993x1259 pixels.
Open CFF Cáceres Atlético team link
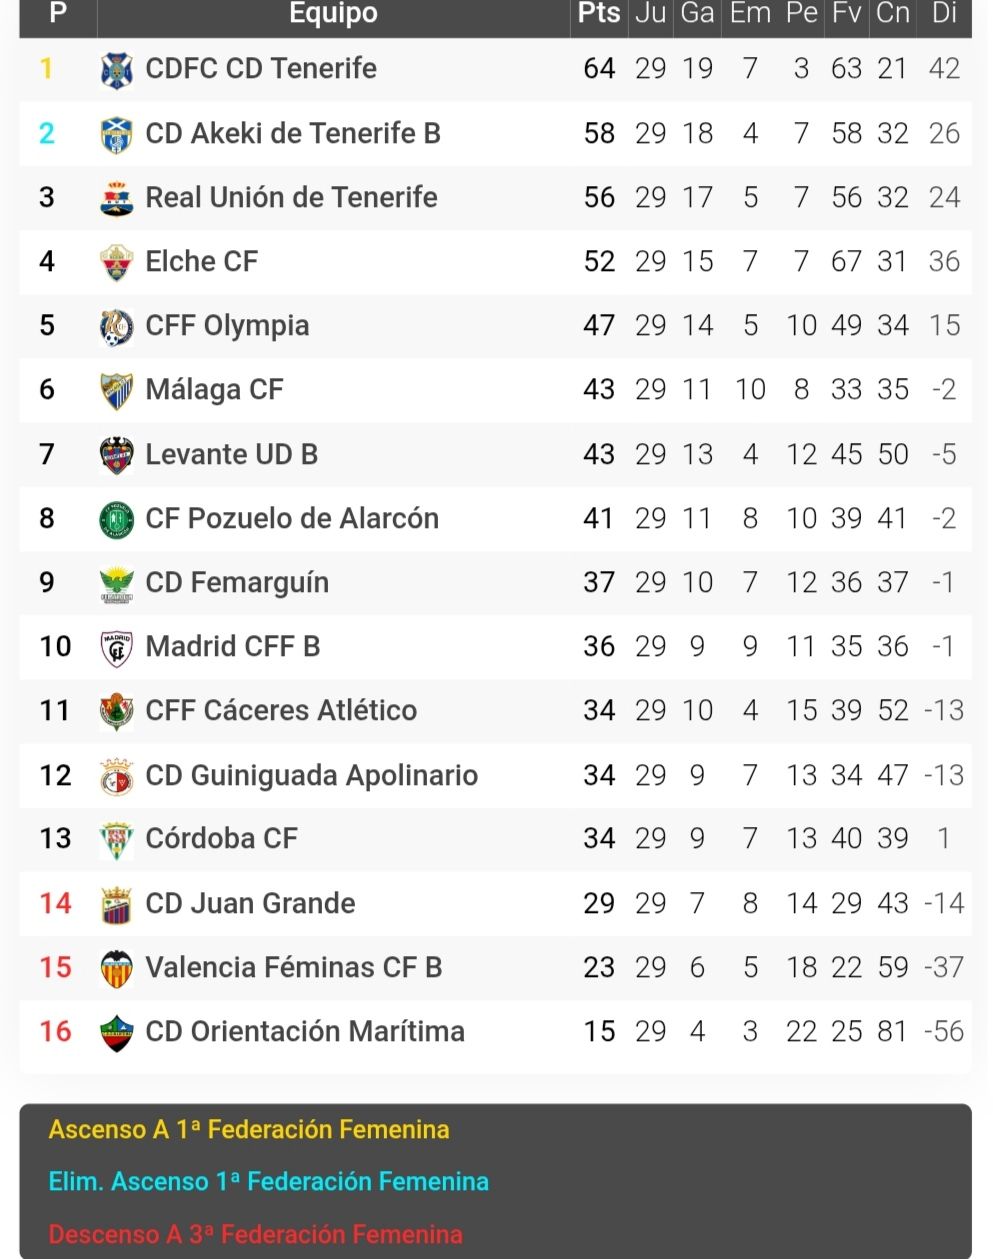[281, 710]
